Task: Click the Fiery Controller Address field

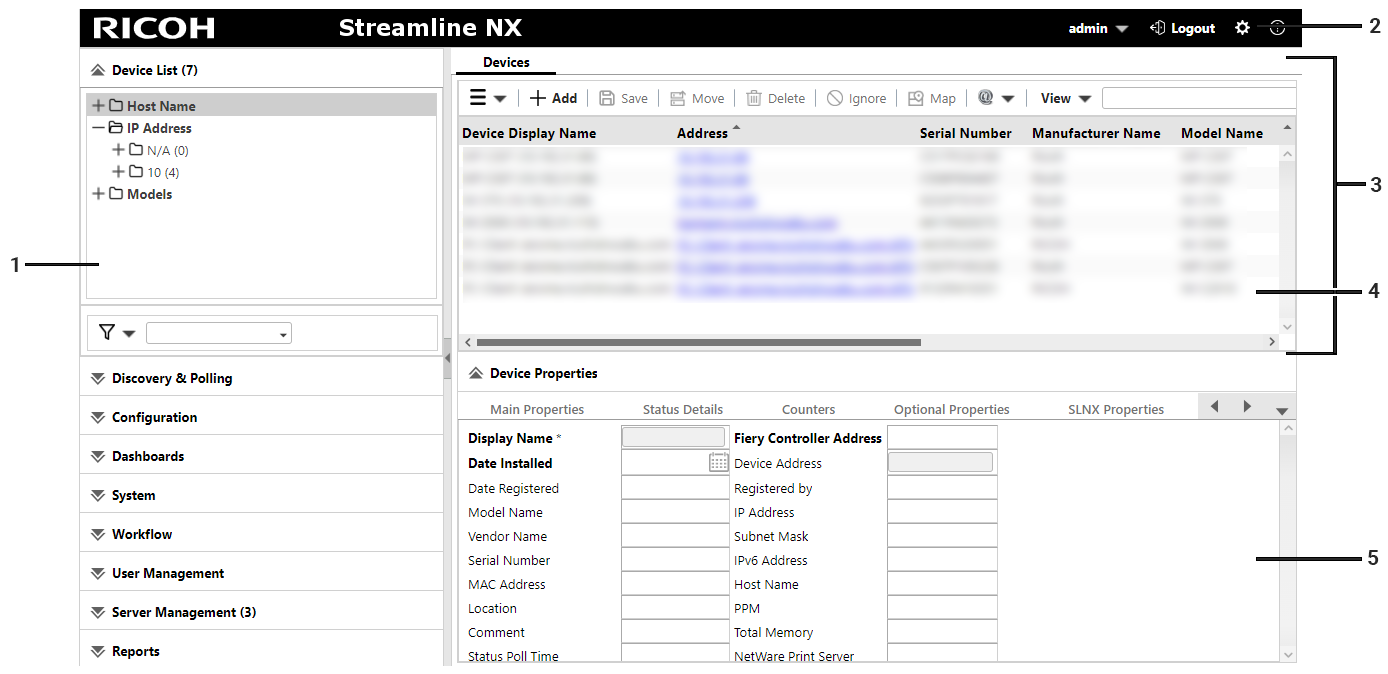Action: point(941,437)
